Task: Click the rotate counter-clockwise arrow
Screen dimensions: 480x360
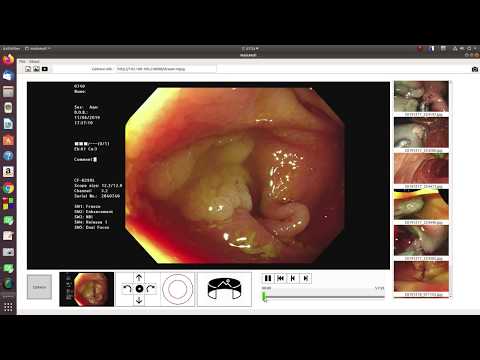Action: click(127, 289)
